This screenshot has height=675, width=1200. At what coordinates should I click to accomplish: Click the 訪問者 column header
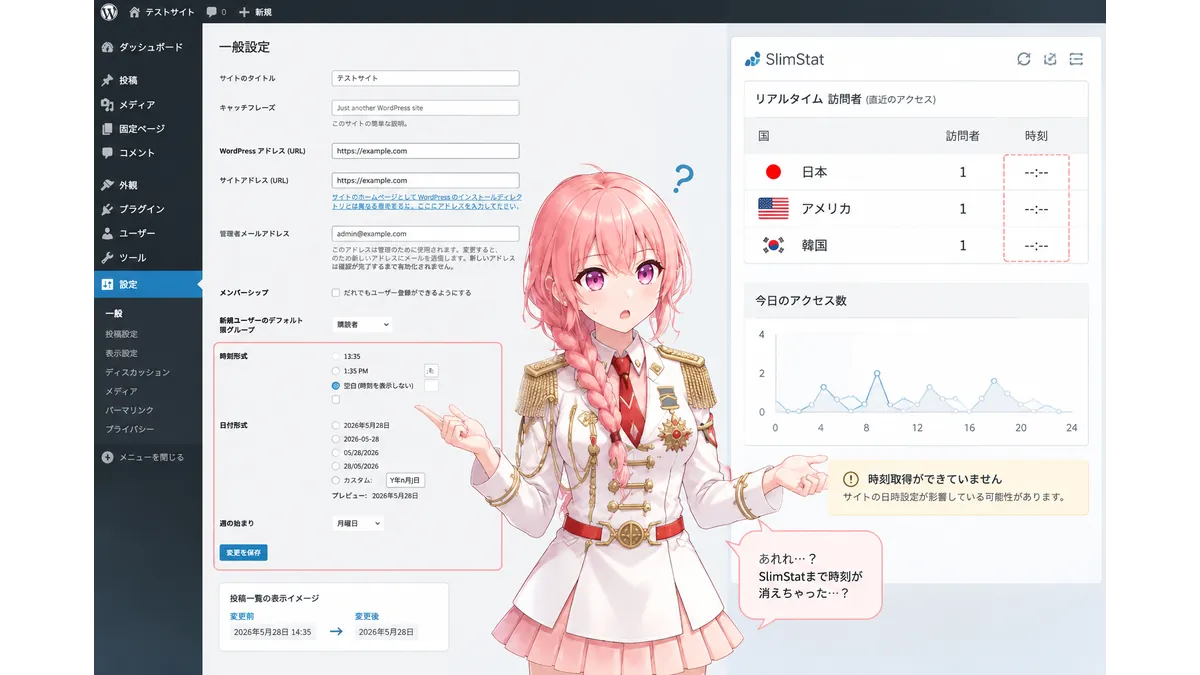(x=962, y=135)
